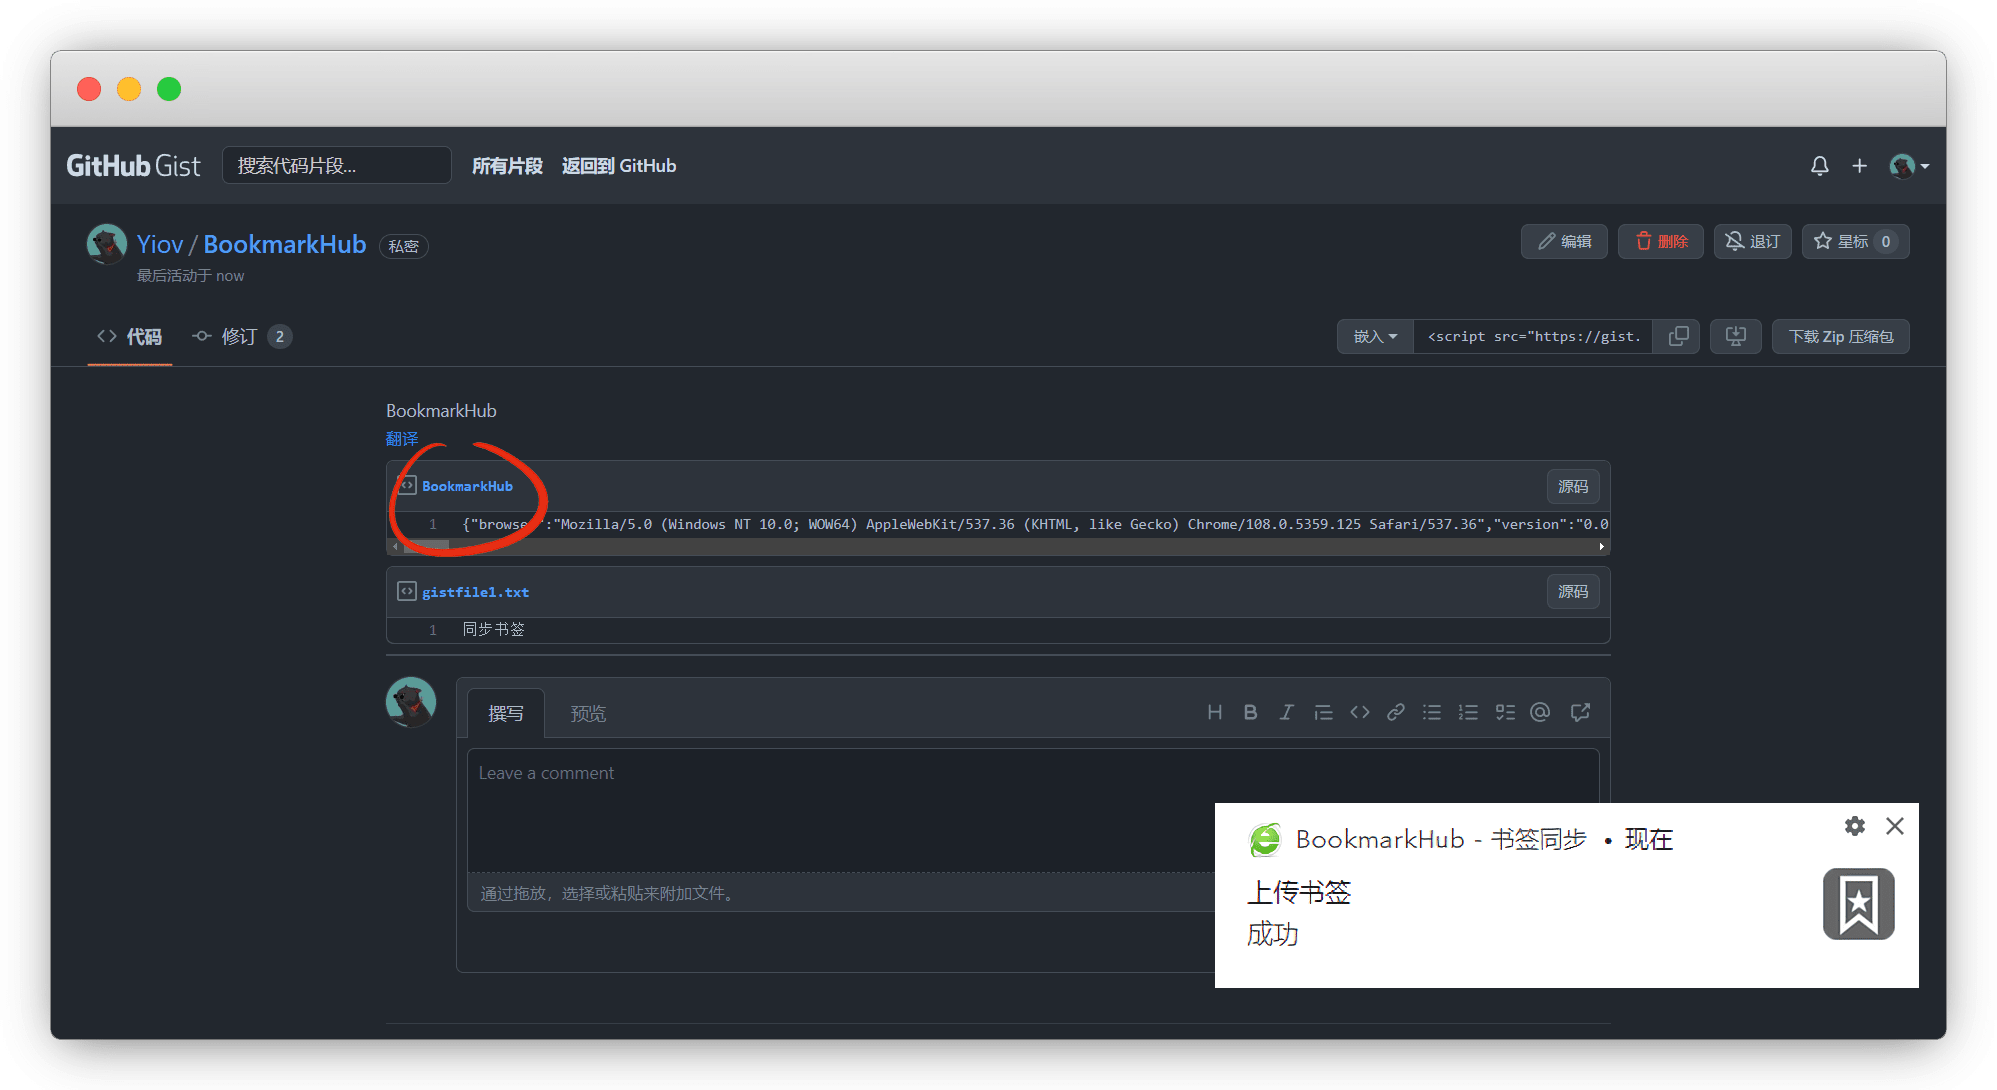This screenshot has width=1997, height=1090.
Task: Open the user avatar dropdown menu
Action: click(1908, 166)
